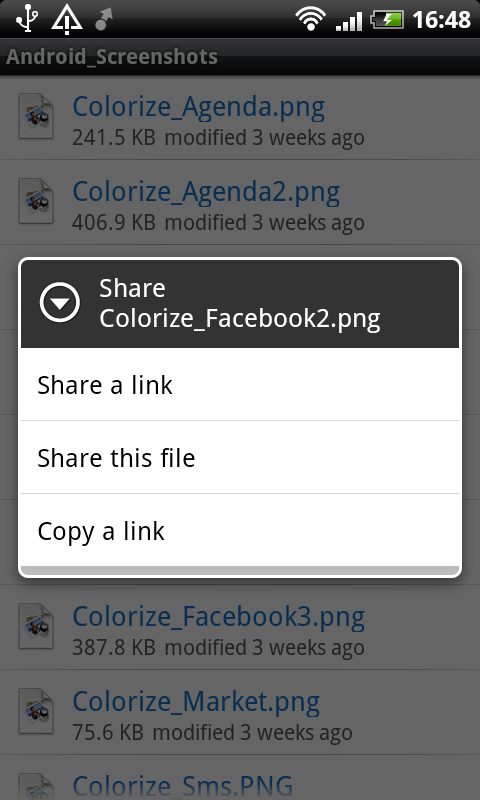480x800 pixels.
Task: Select Copy a link option
Action: click(x=240, y=531)
